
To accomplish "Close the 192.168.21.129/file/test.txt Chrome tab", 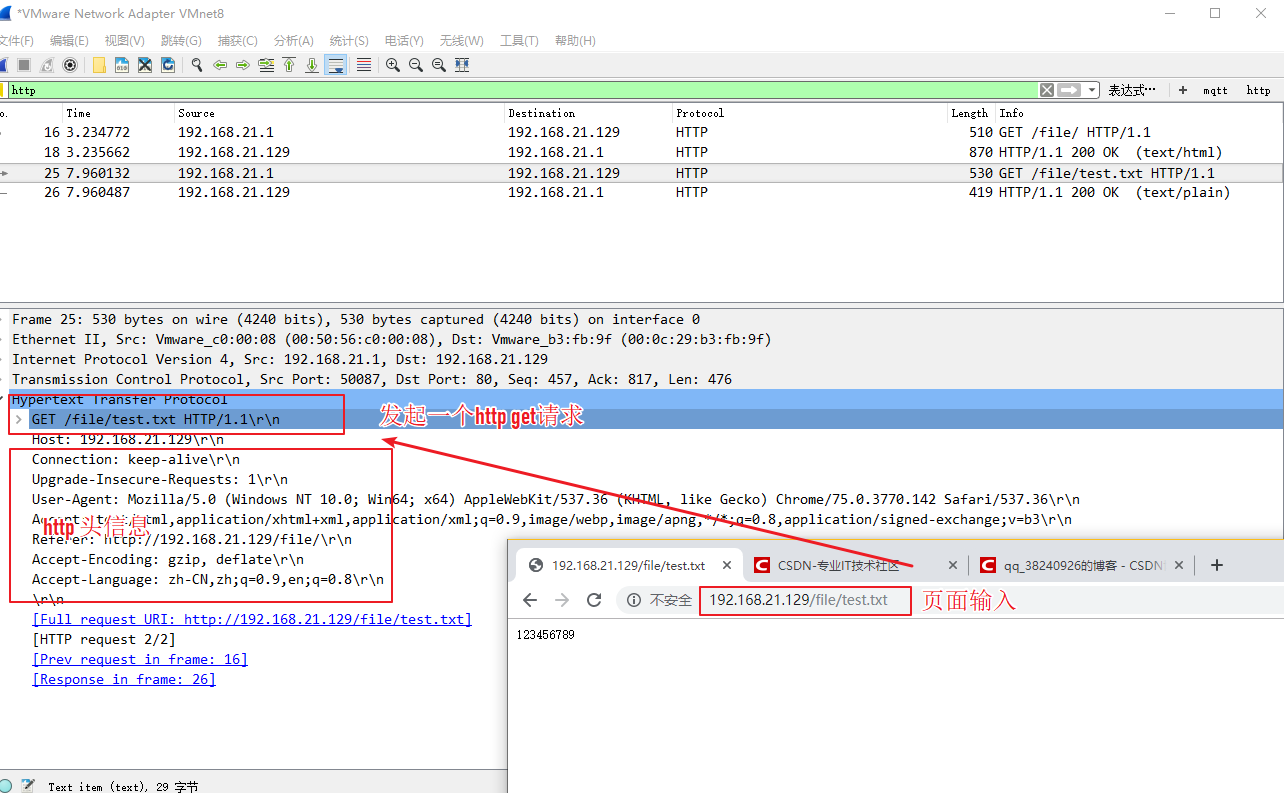I will [727, 565].
